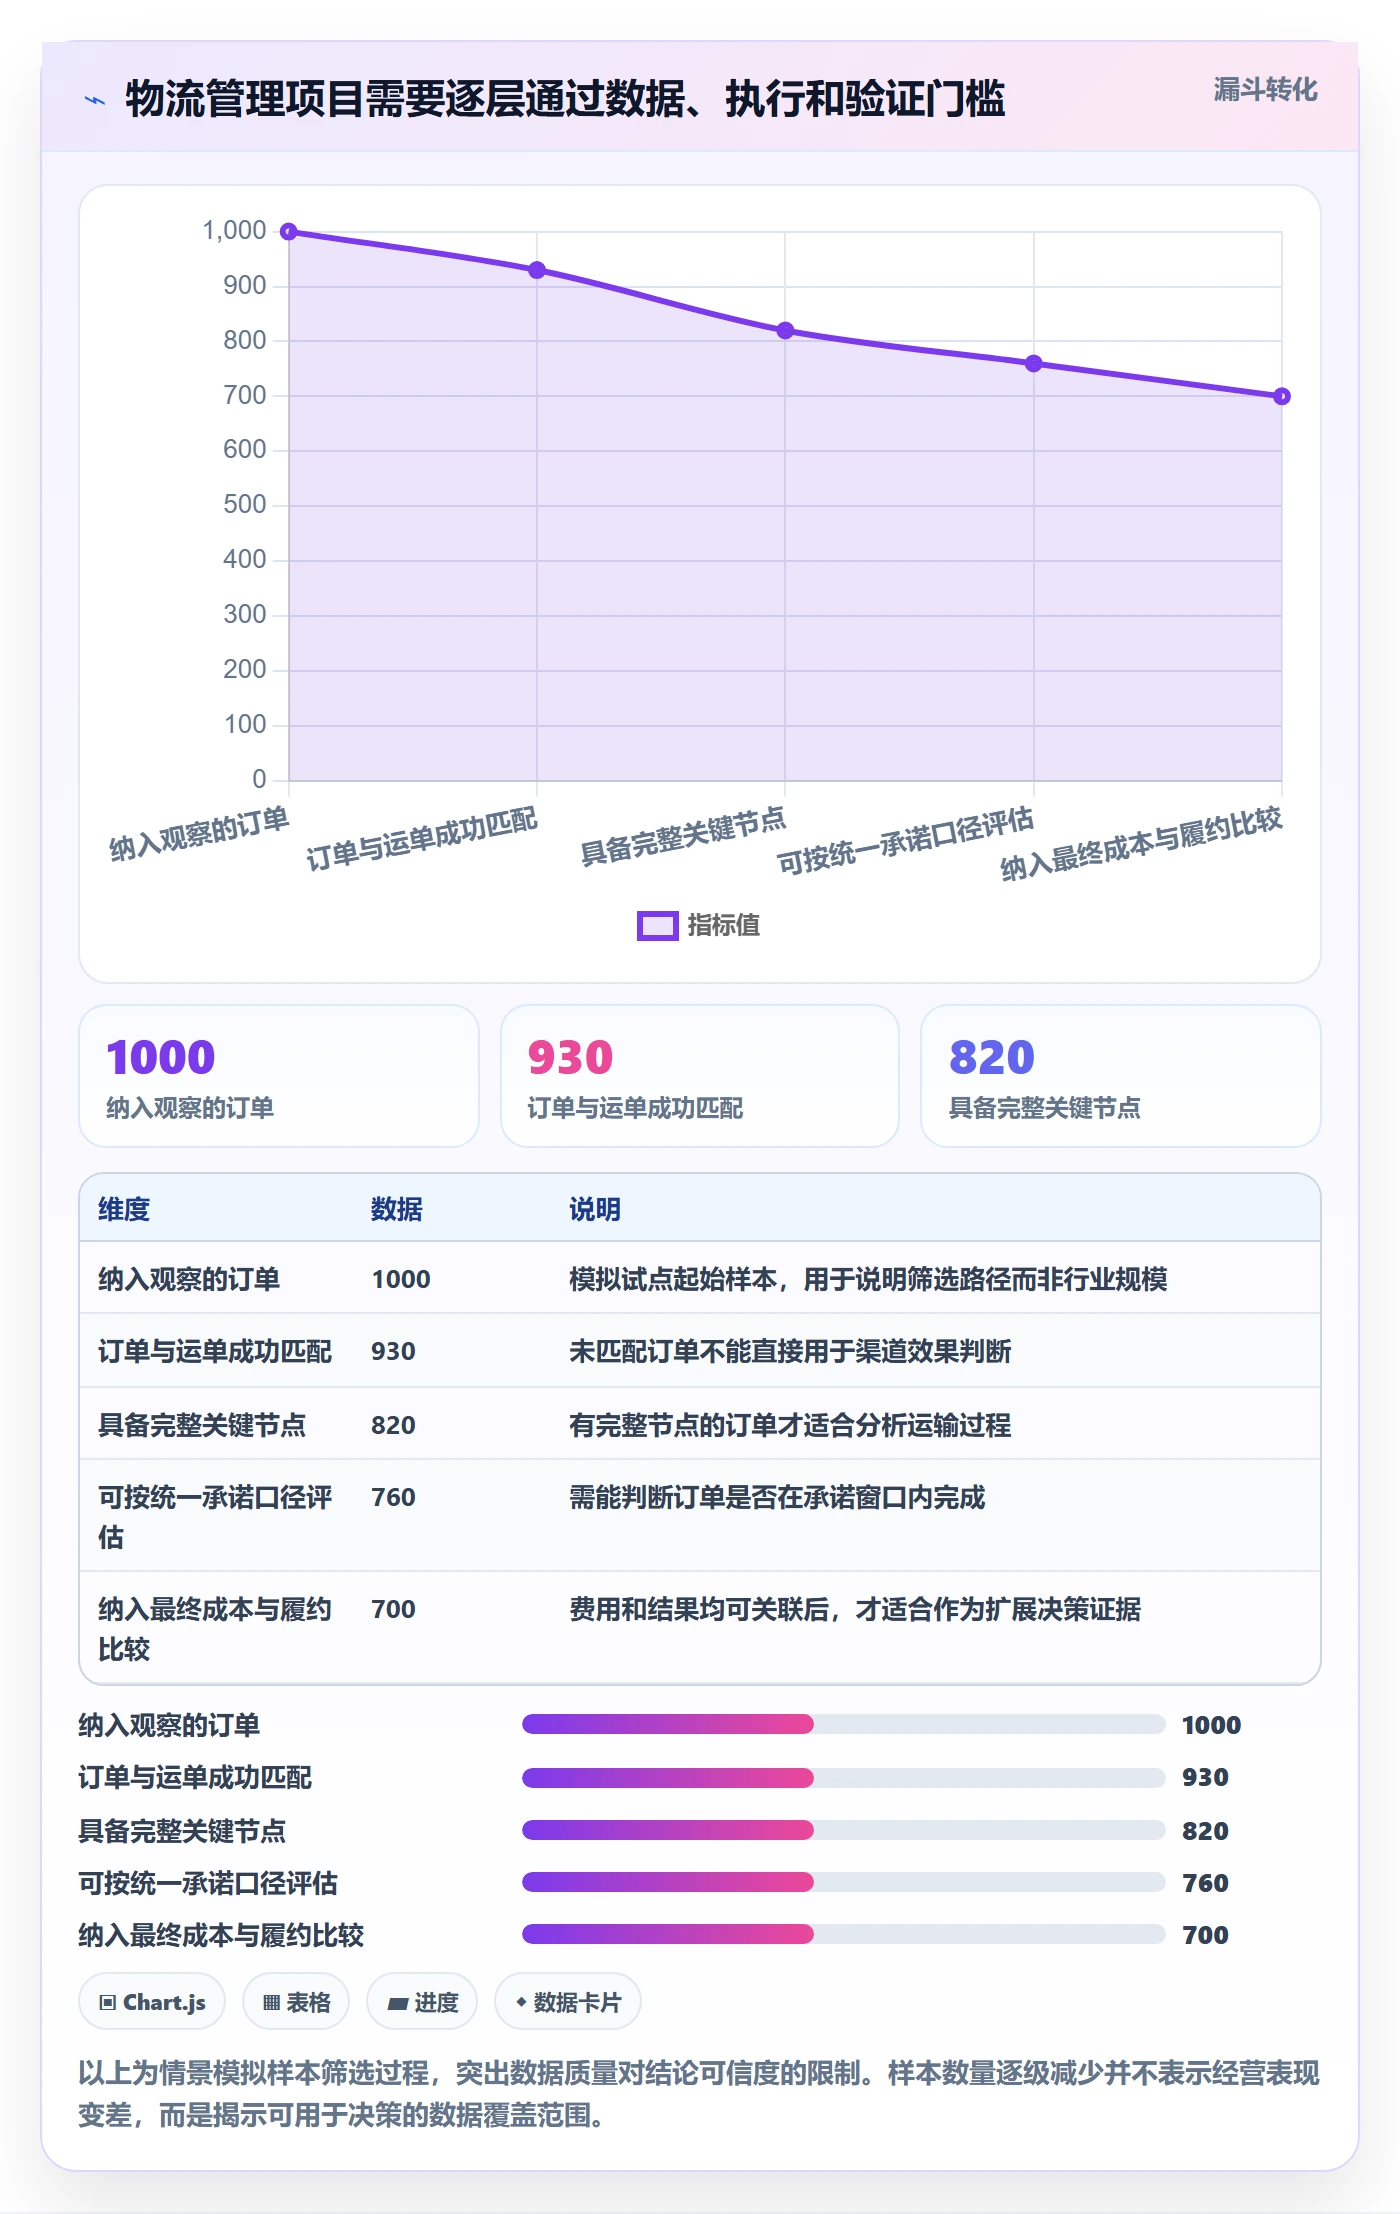Image resolution: width=1400 pixels, height=2214 pixels.
Task: Select the 表格 tag chip
Action: coord(296,2002)
